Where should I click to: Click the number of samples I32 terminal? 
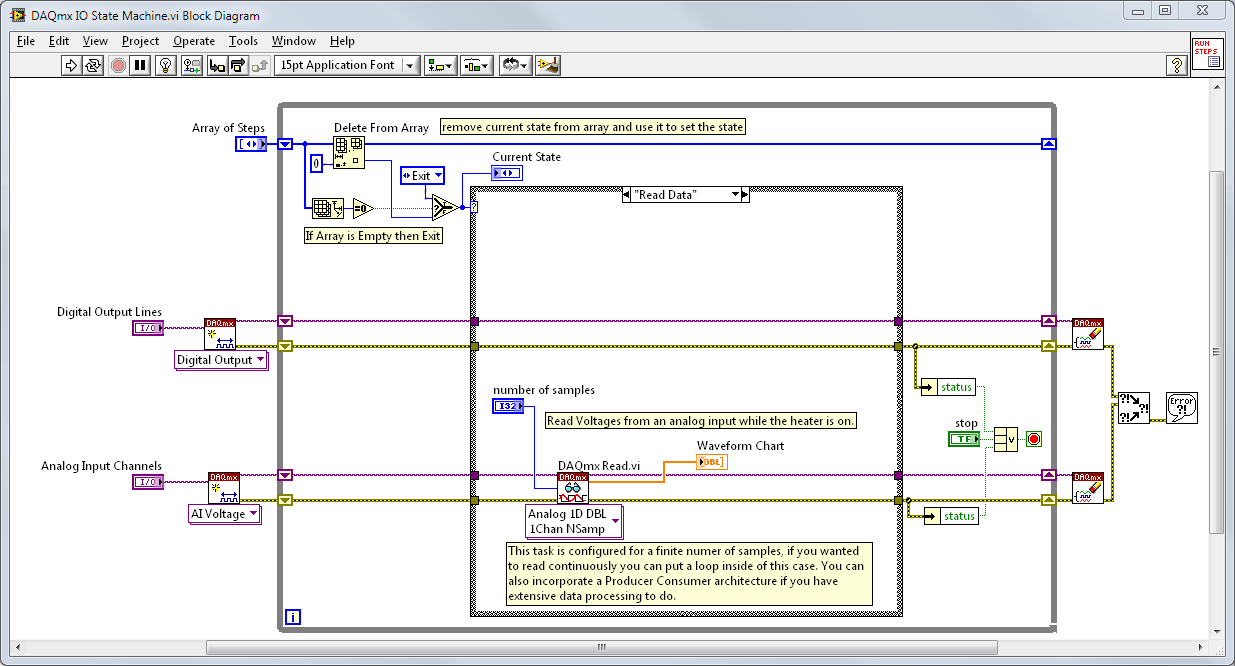click(x=506, y=406)
